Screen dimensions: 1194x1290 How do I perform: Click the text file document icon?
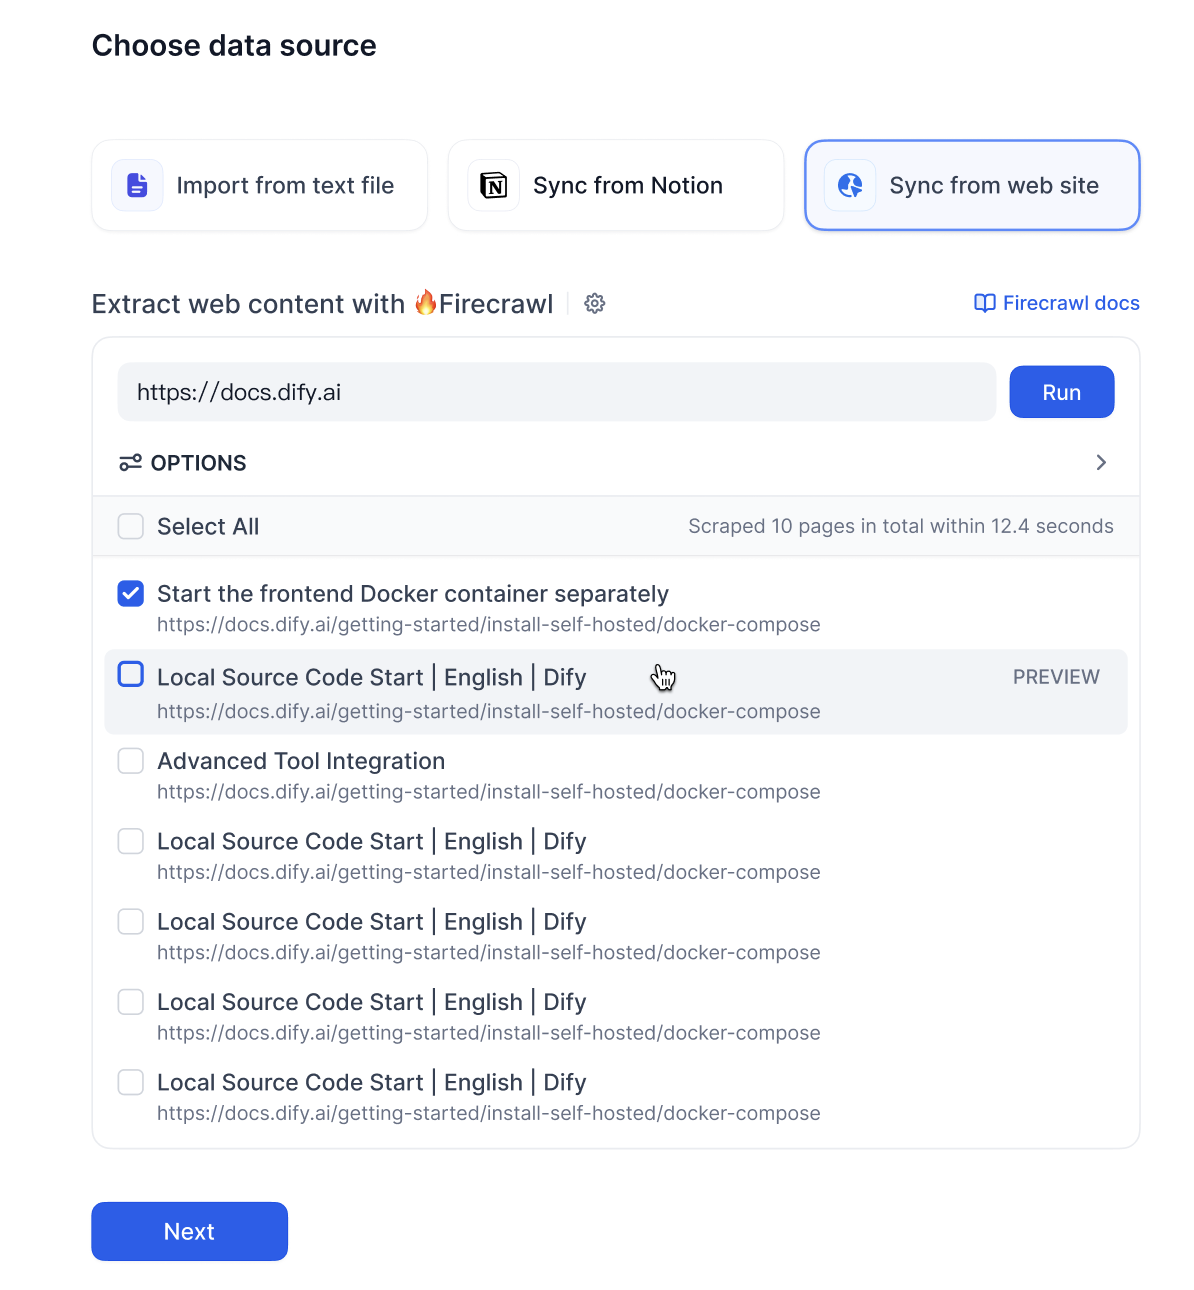tap(137, 185)
